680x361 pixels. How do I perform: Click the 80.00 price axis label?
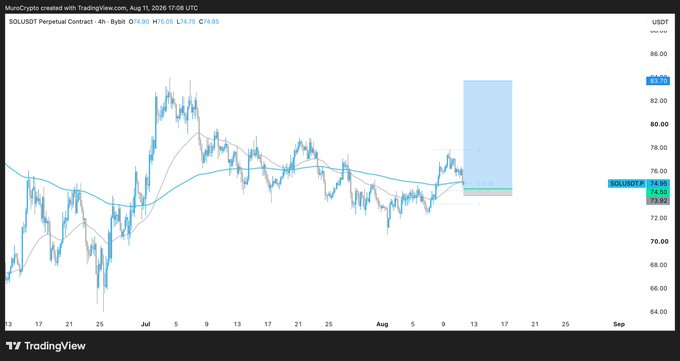[659, 124]
